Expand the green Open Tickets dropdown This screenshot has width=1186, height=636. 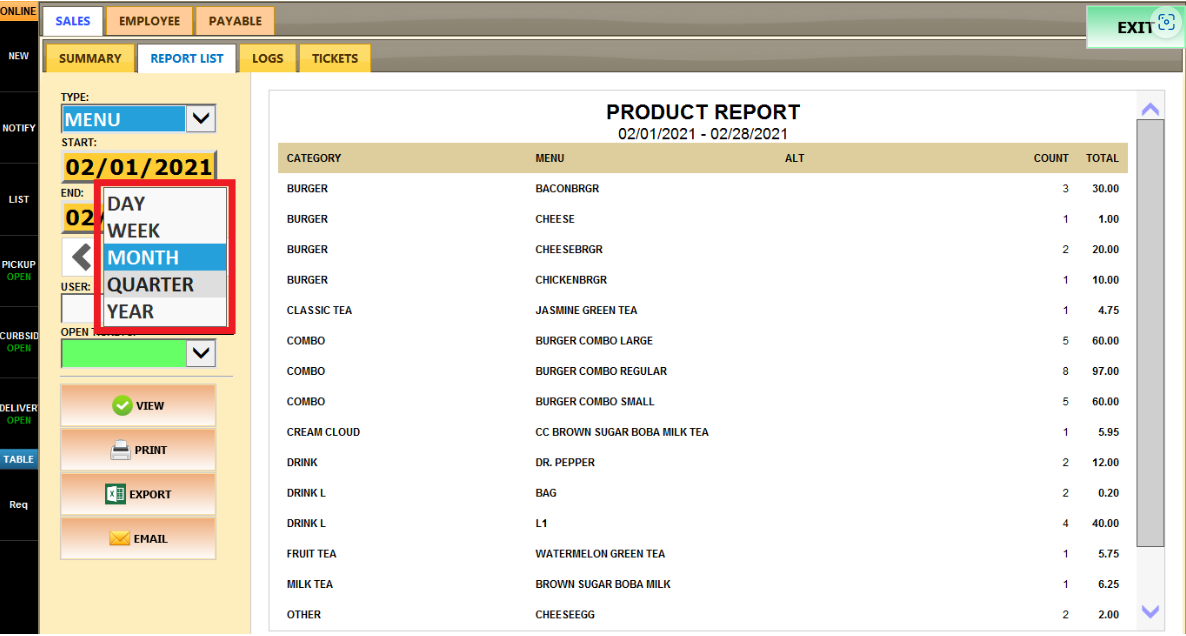click(x=201, y=352)
